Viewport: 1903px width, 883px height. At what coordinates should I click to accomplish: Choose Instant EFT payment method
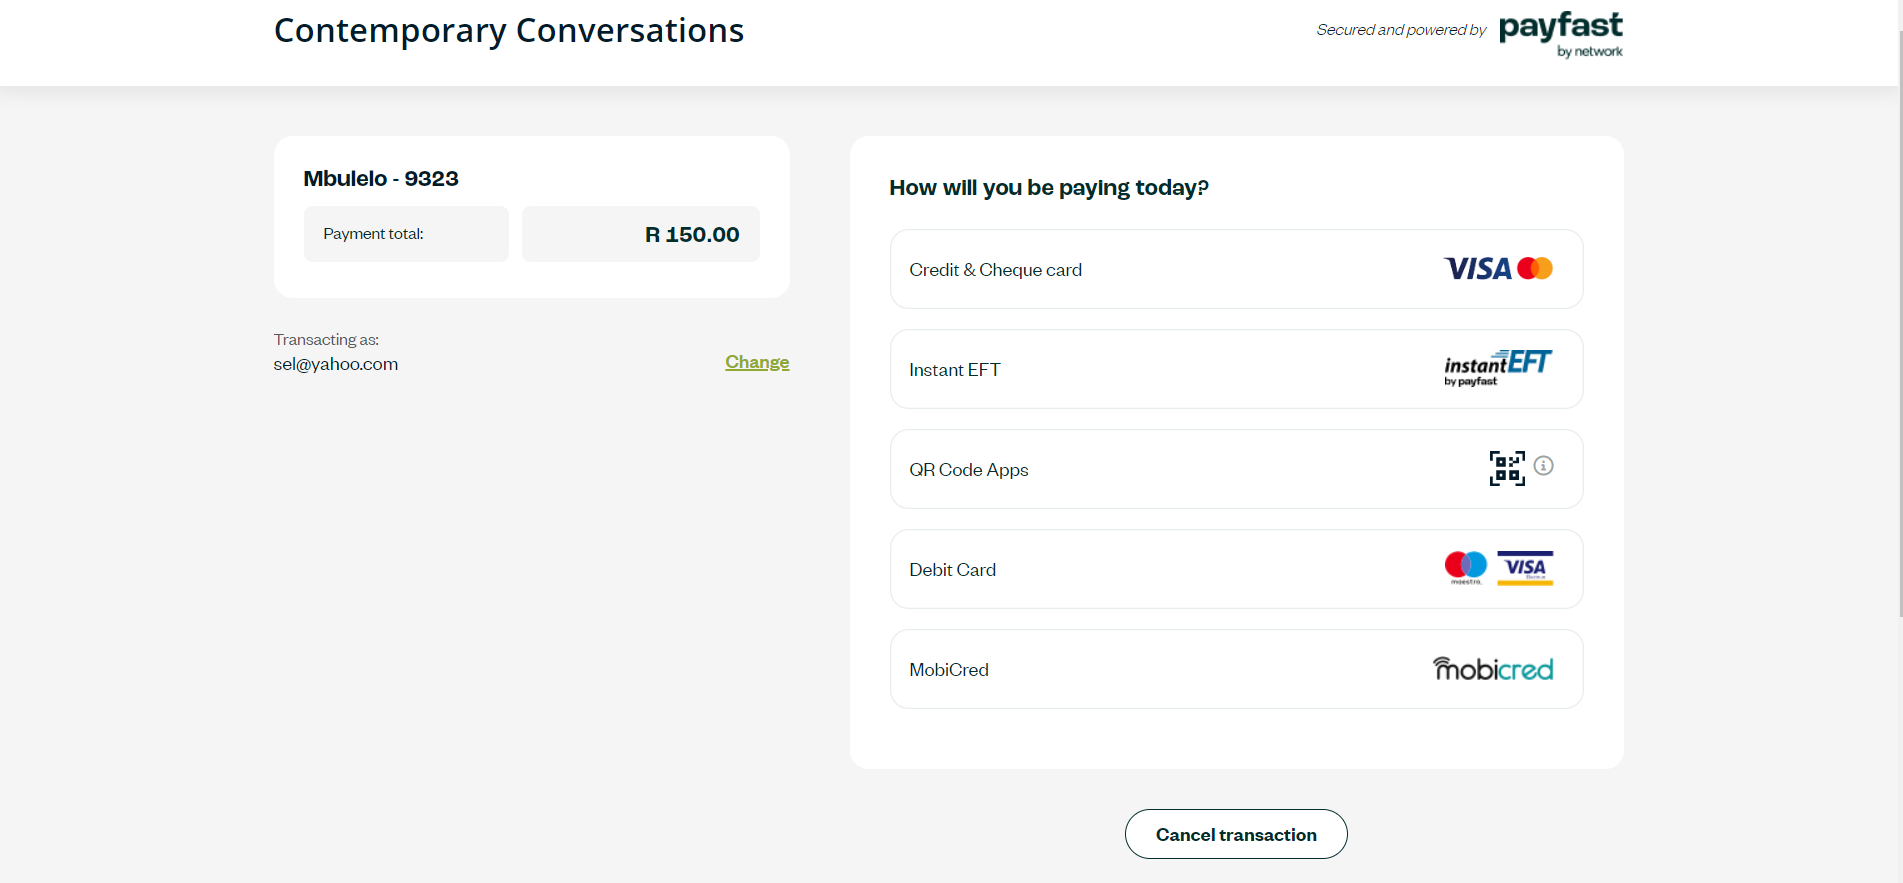coord(955,370)
